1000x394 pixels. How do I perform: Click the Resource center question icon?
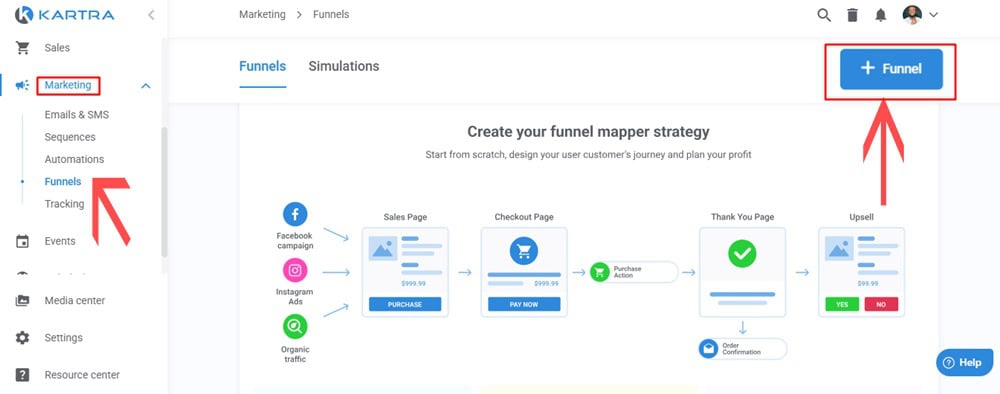pyautogui.click(x=22, y=375)
